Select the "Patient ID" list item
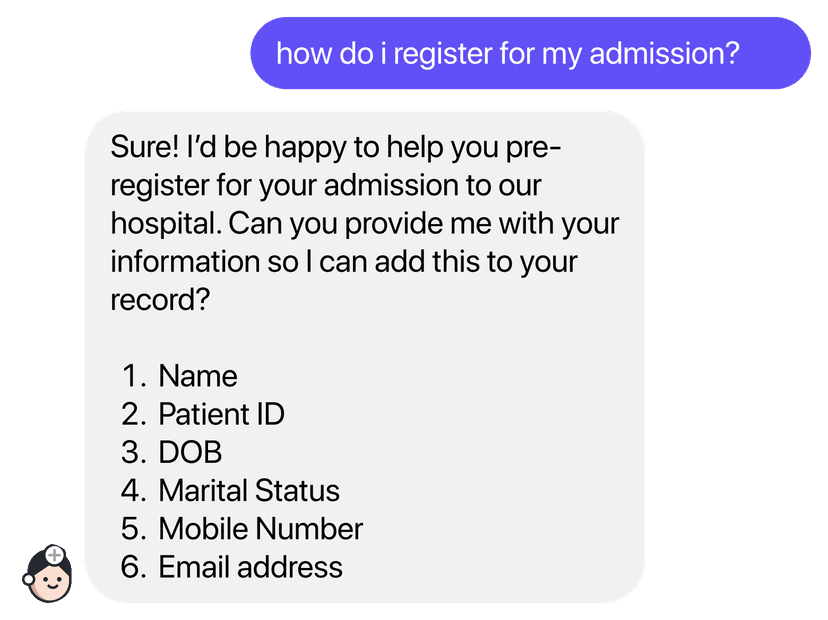Viewport: 828px width, 620px height. tap(221, 414)
